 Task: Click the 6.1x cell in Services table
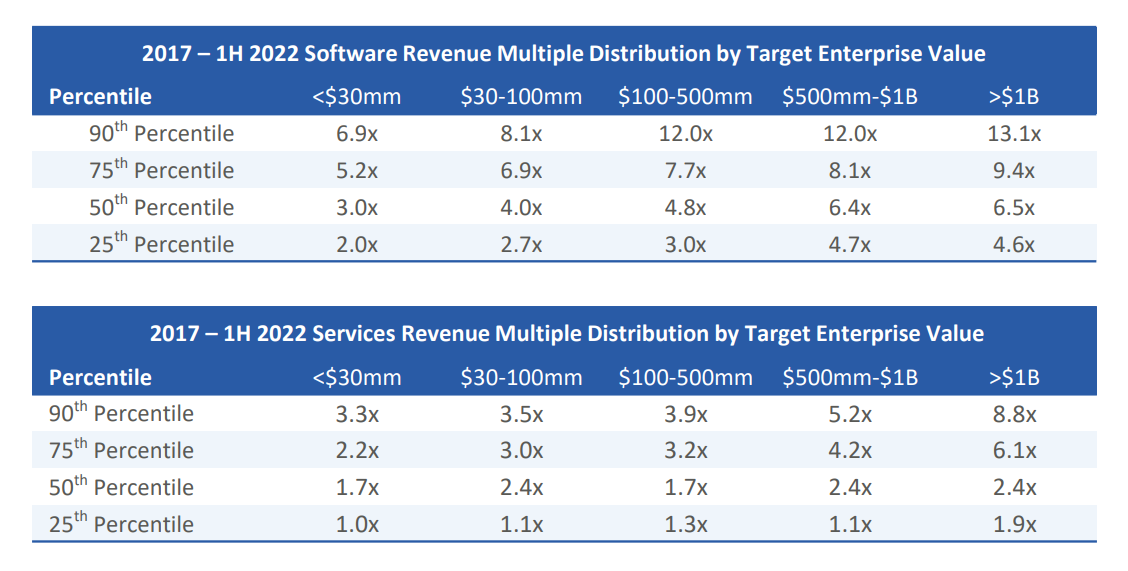[x=1014, y=451]
